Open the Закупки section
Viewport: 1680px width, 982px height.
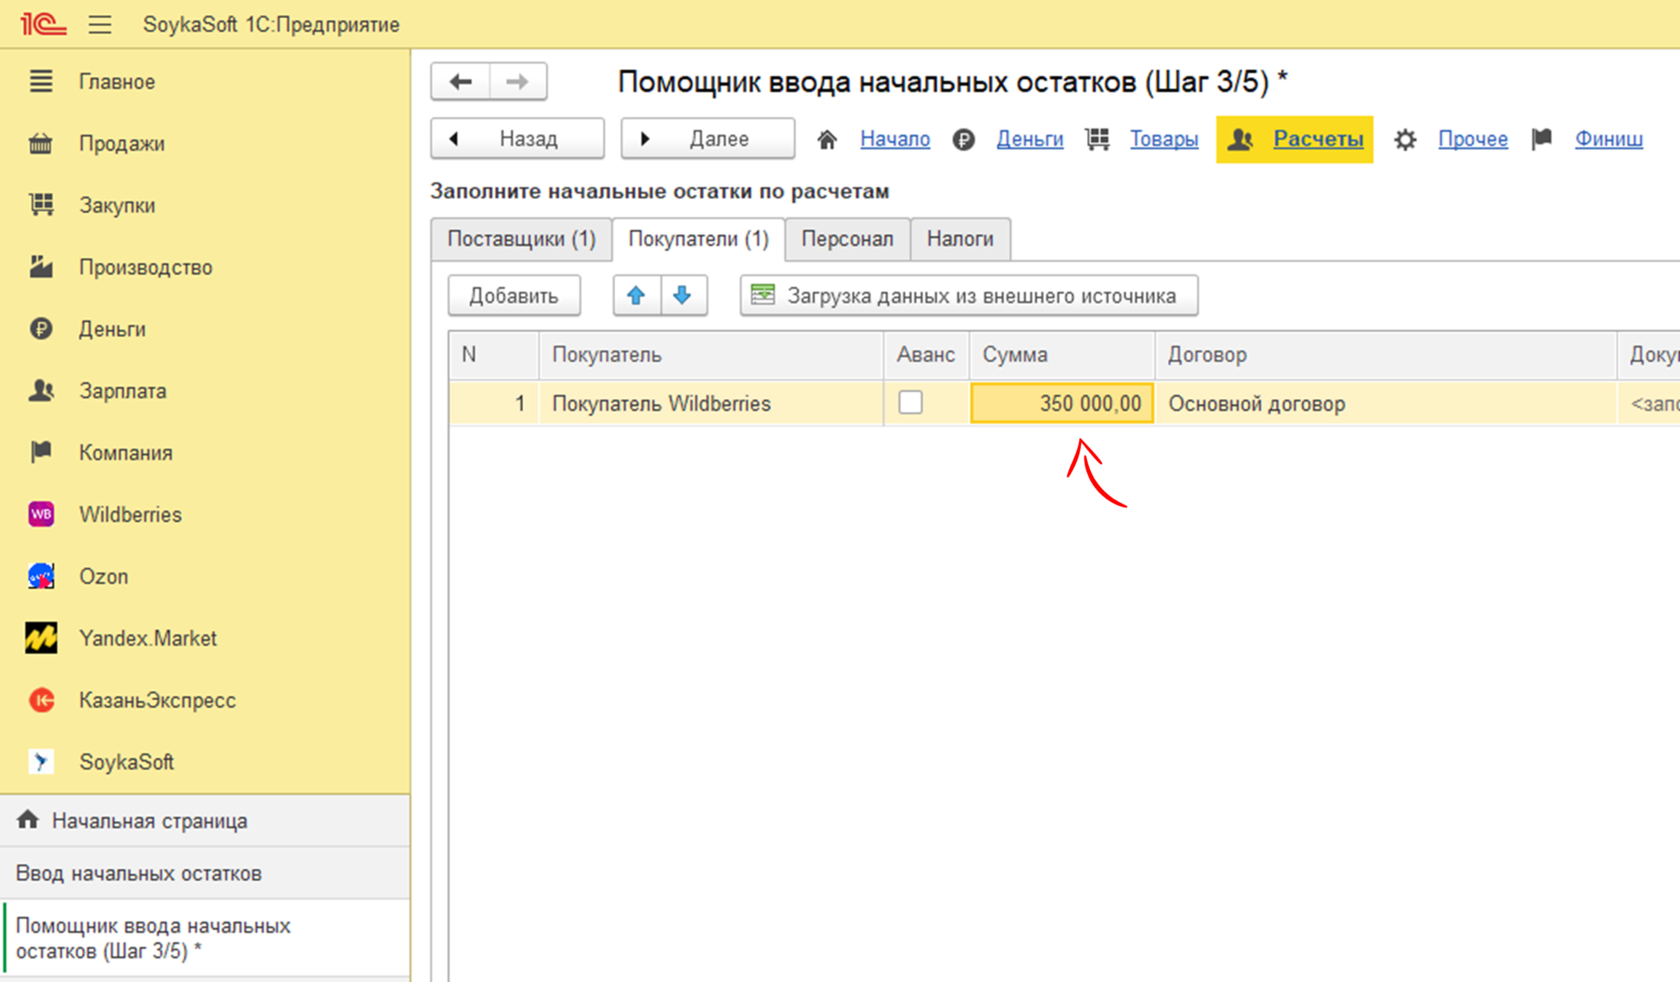pos(117,206)
